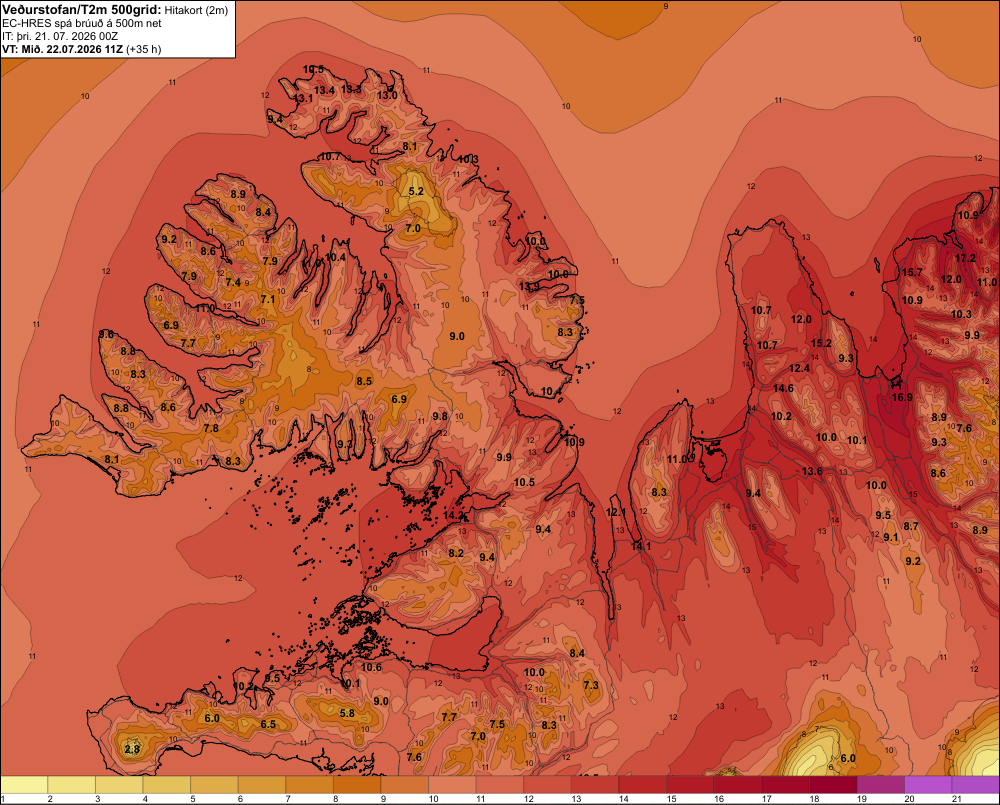
Task: Click the 16.9 temperature value
Action: pos(902,397)
